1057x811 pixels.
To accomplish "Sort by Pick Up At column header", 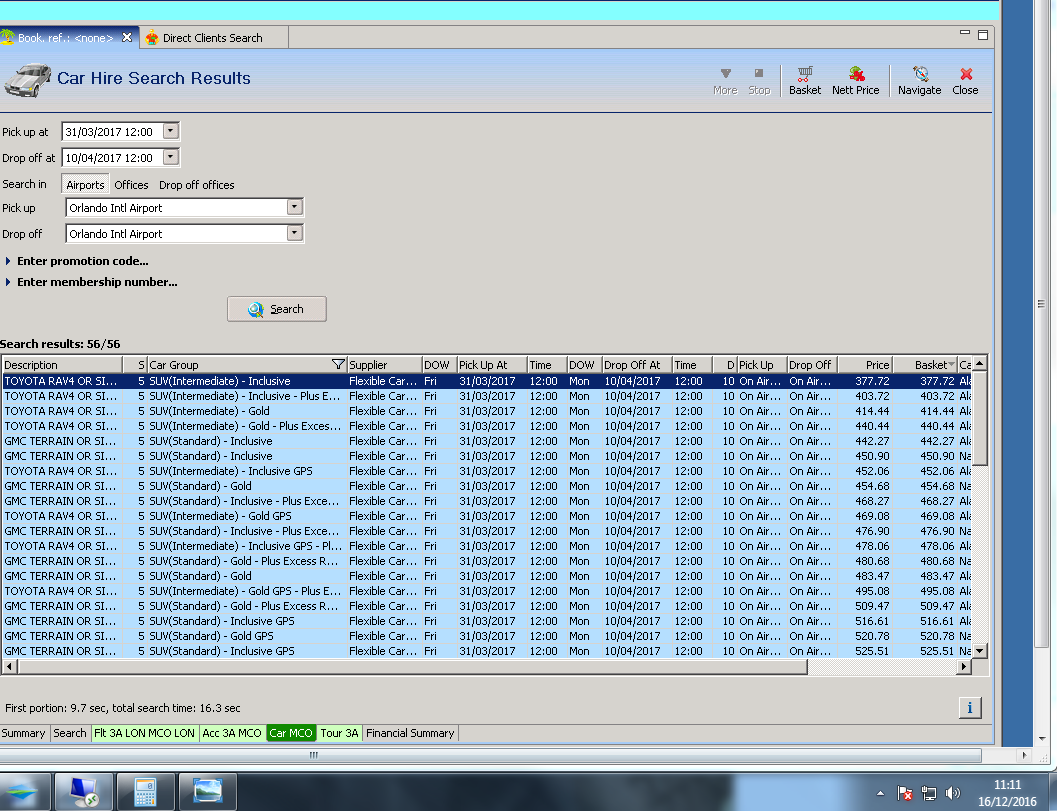I will coord(491,365).
